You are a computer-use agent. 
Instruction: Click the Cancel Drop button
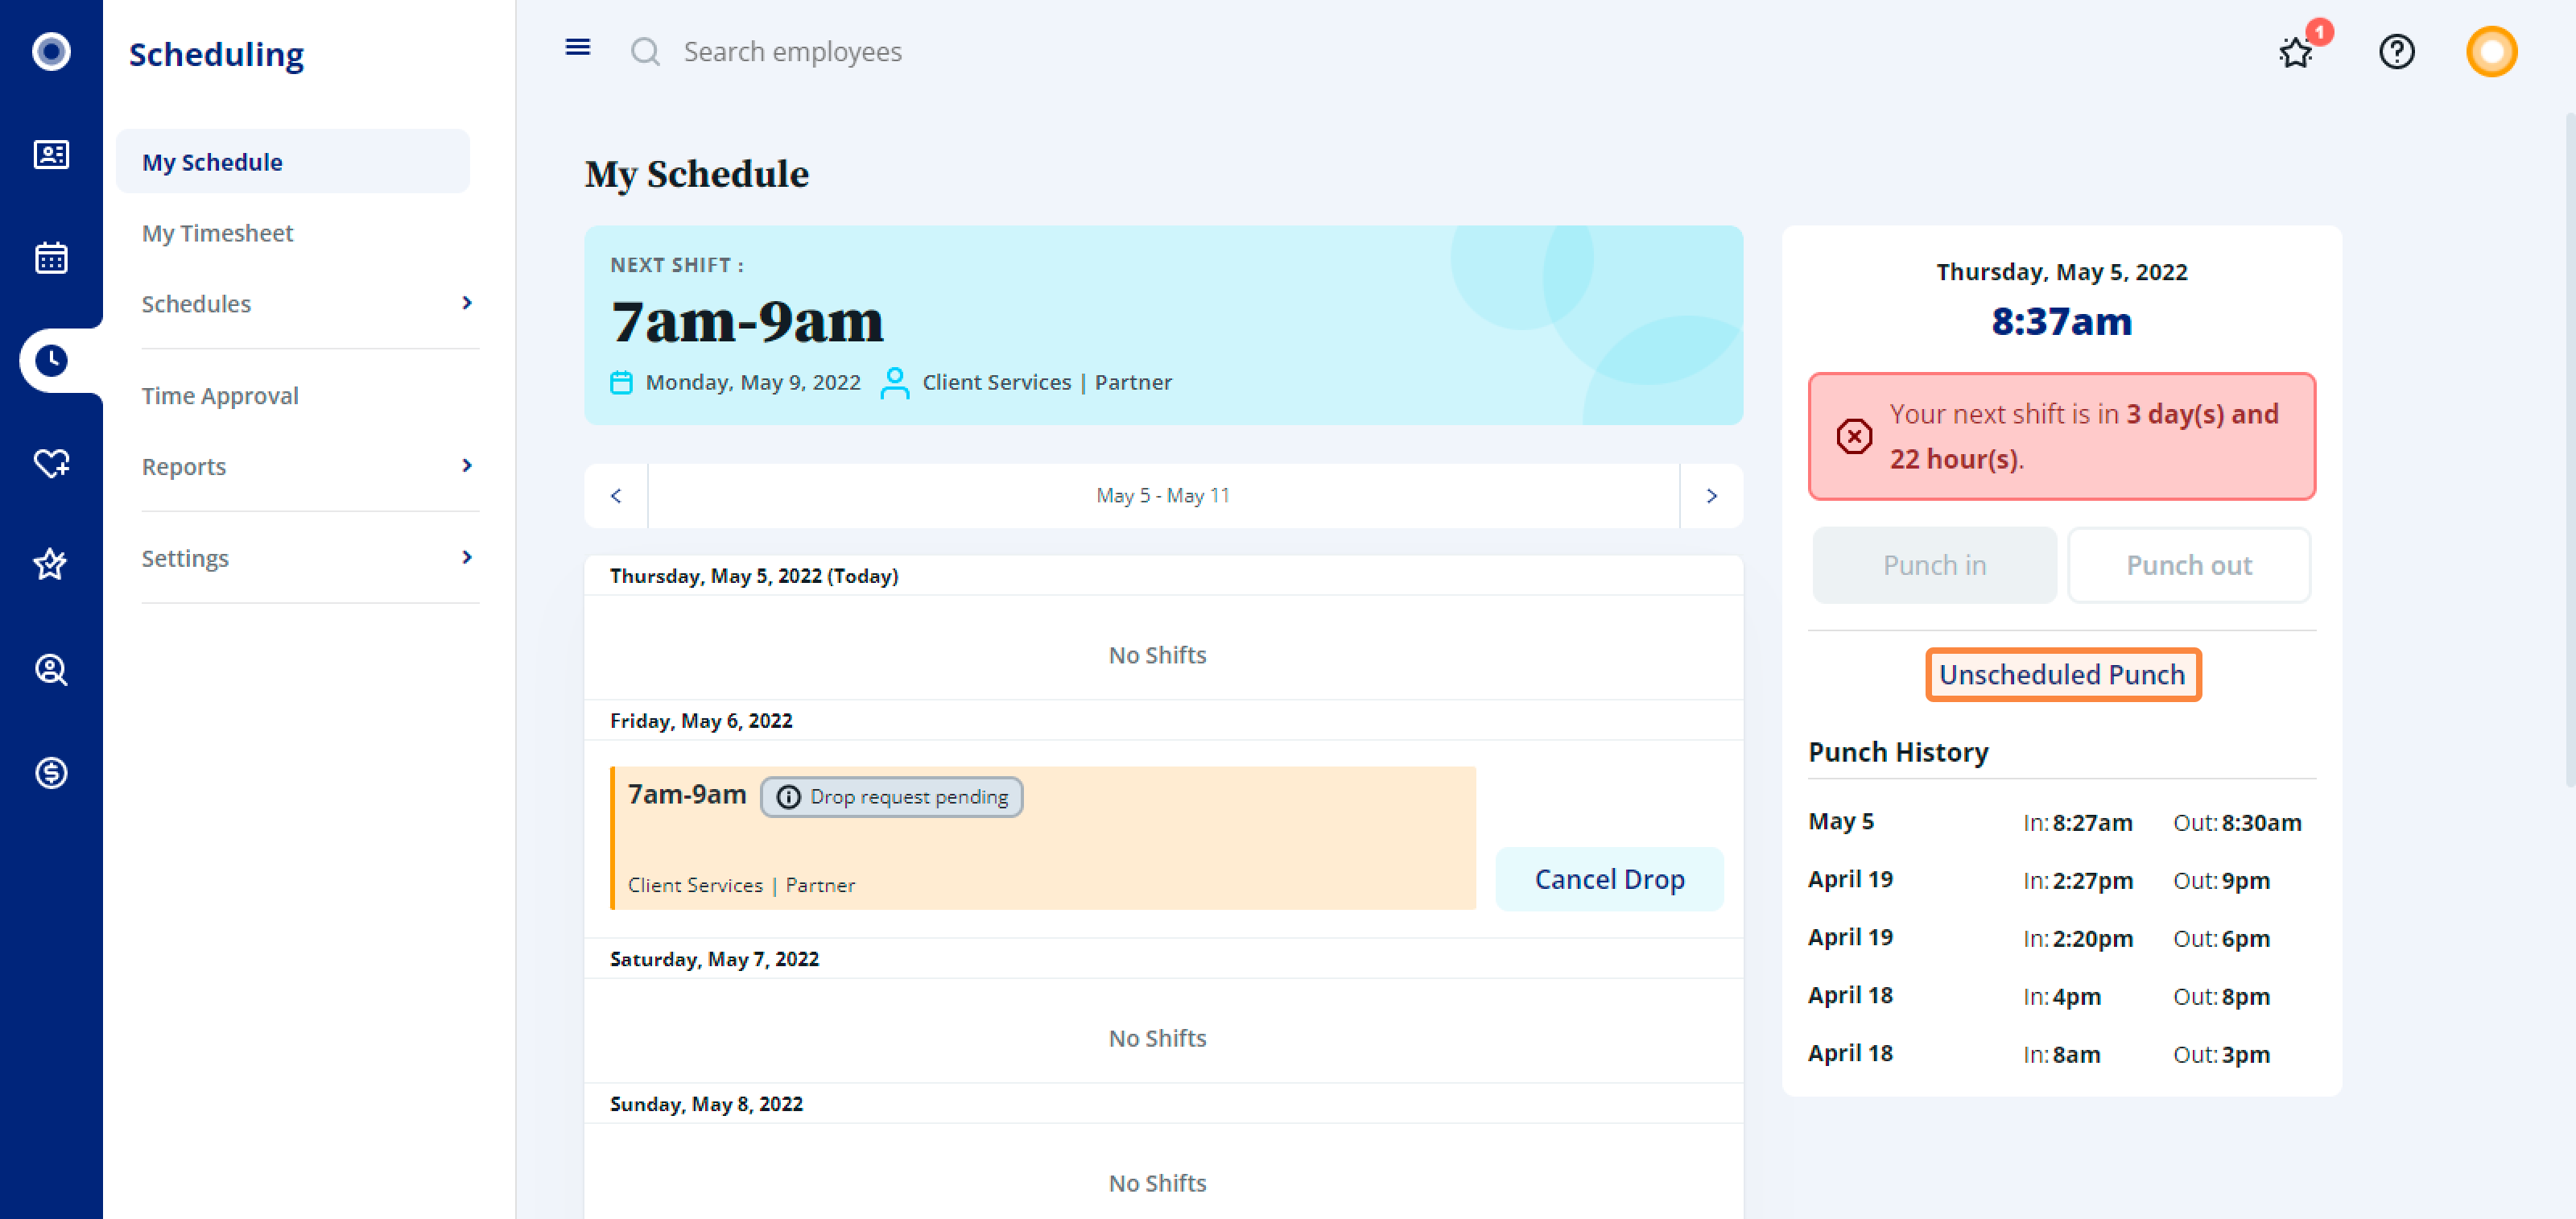coord(1609,880)
